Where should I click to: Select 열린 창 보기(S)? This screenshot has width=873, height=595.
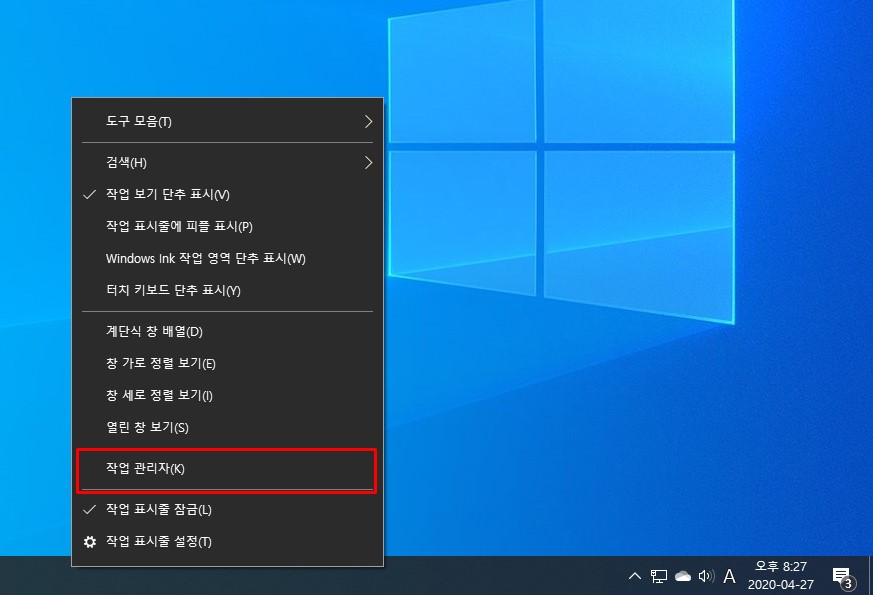(x=227, y=427)
